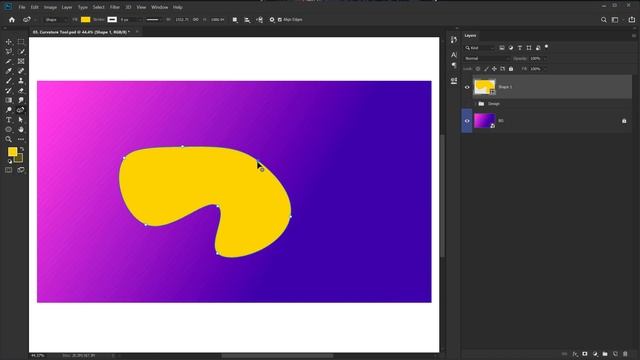The width and height of the screenshot is (640, 360).
Task: Toggle Quick Mask mode
Action: coord(9,170)
